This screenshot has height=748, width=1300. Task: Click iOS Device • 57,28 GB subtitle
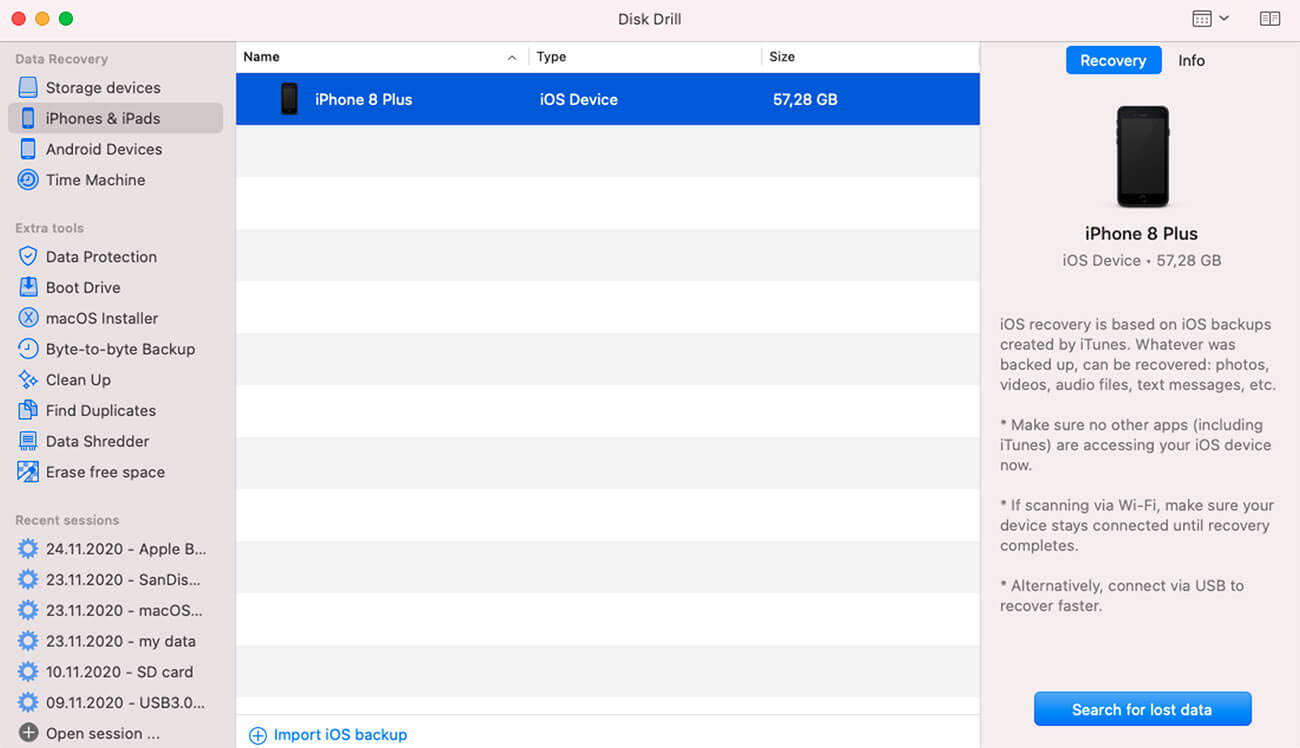coord(1141,260)
